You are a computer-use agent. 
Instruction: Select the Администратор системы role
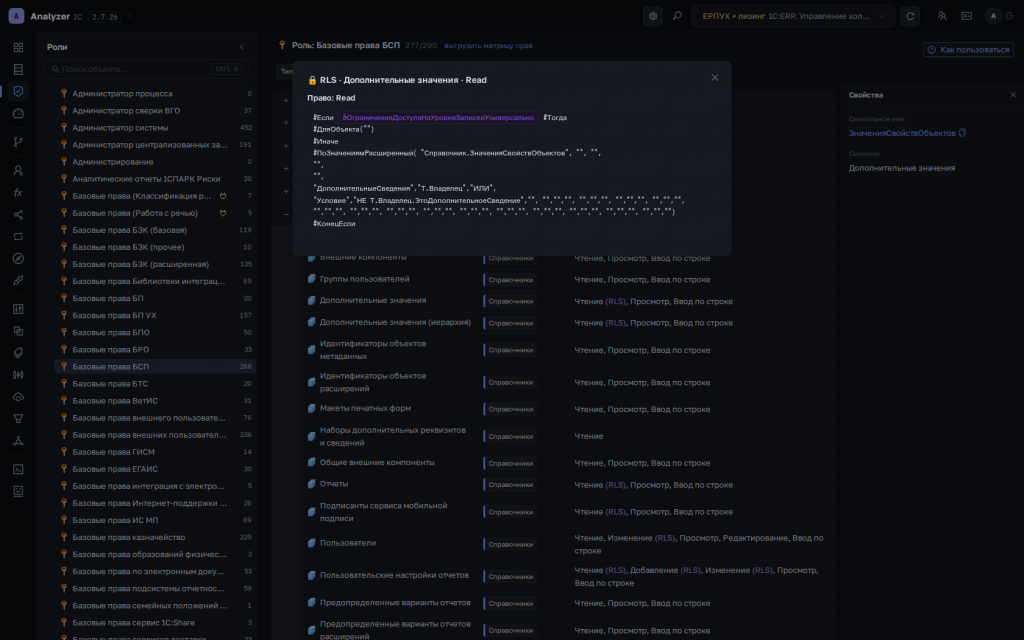tap(155, 127)
